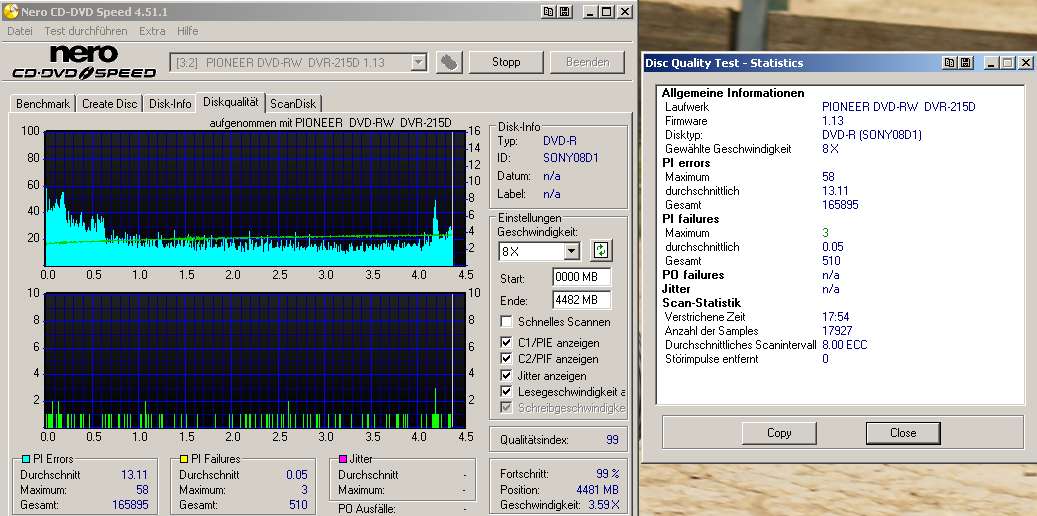Click Copy in the Statistics dialog
This screenshot has height=516, width=1037.
(x=779, y=433)
